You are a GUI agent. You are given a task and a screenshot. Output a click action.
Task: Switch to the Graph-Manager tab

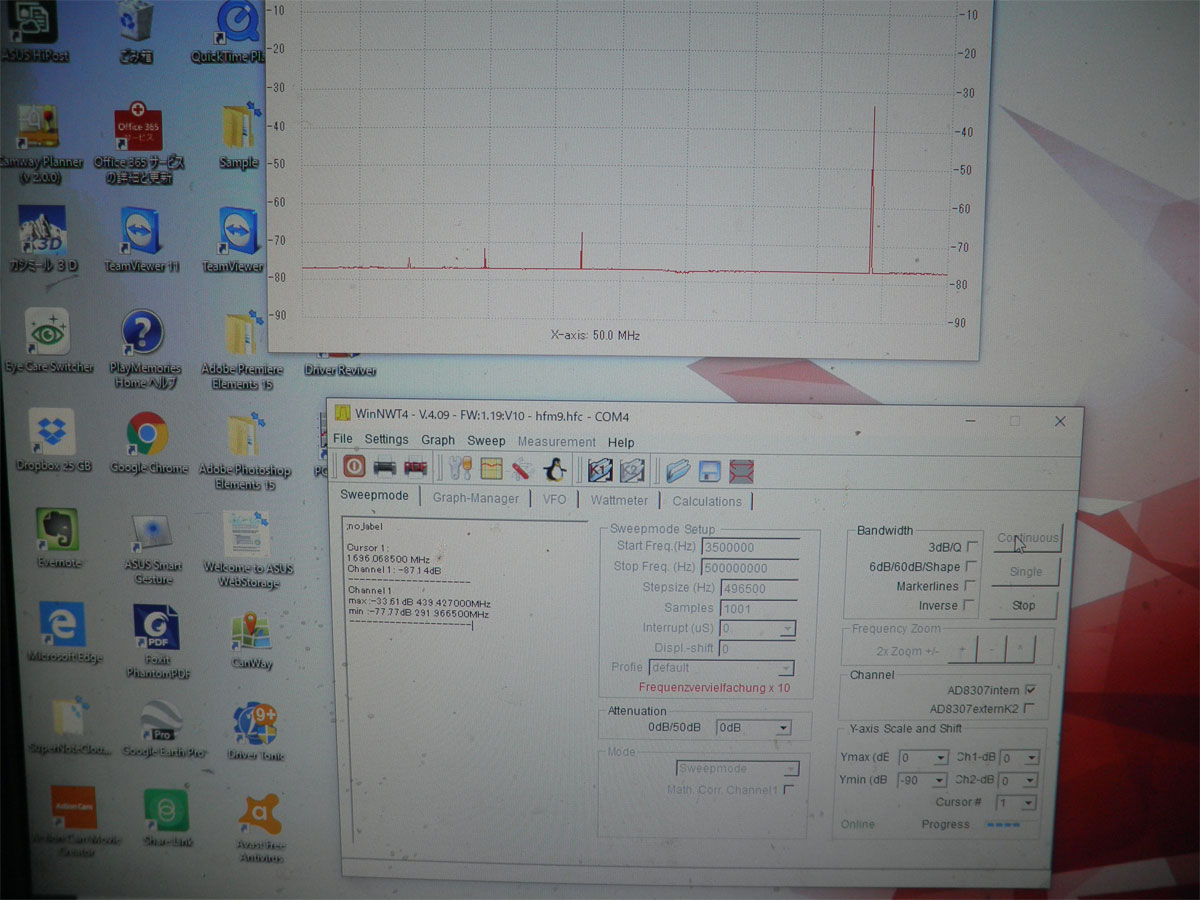click(x=476, y=498)
